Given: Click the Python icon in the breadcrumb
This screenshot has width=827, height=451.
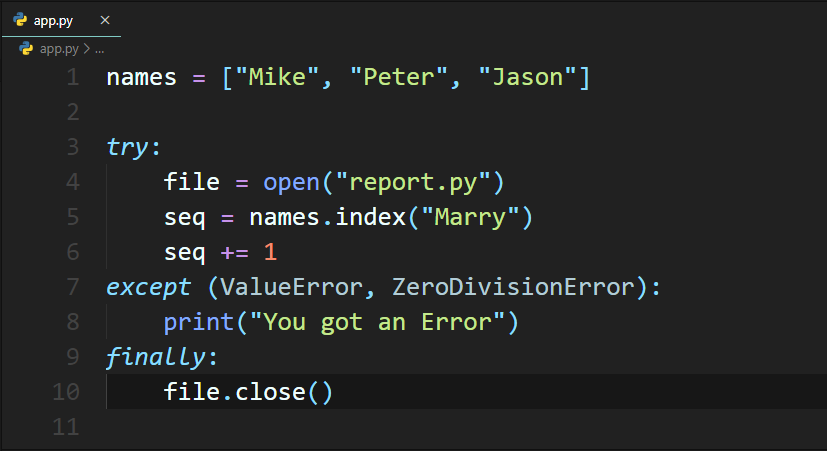Looking at the screenshot, I should click(26, 49).
